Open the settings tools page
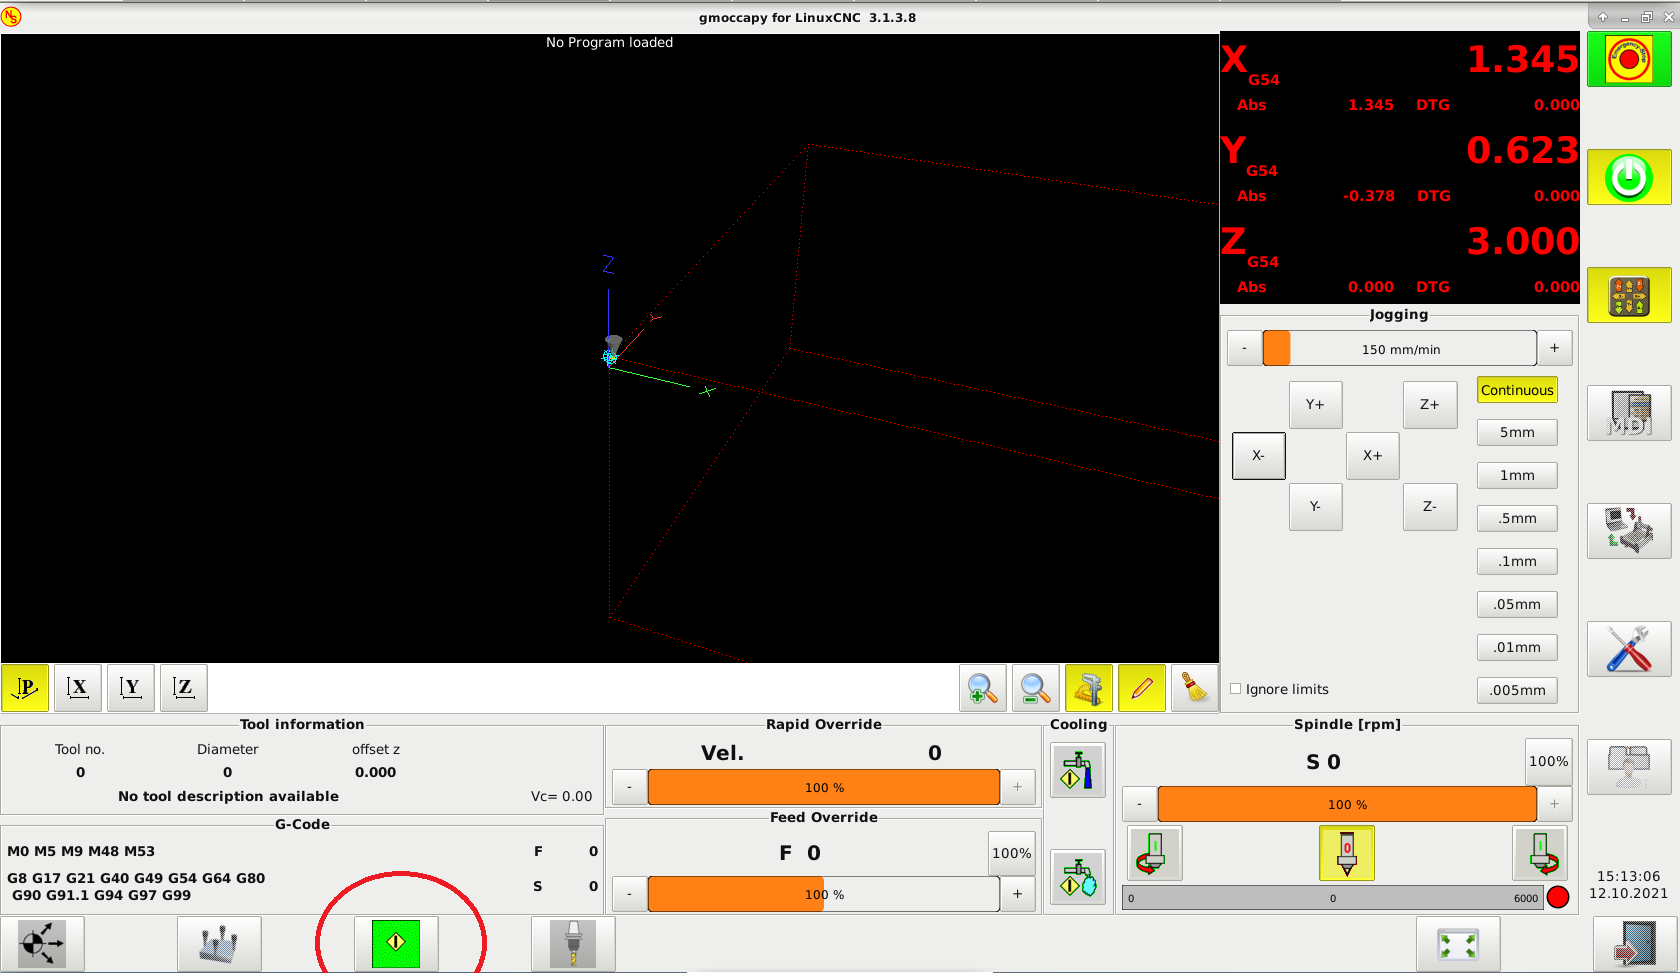The image size is (1680, 973). [1628, 649]
